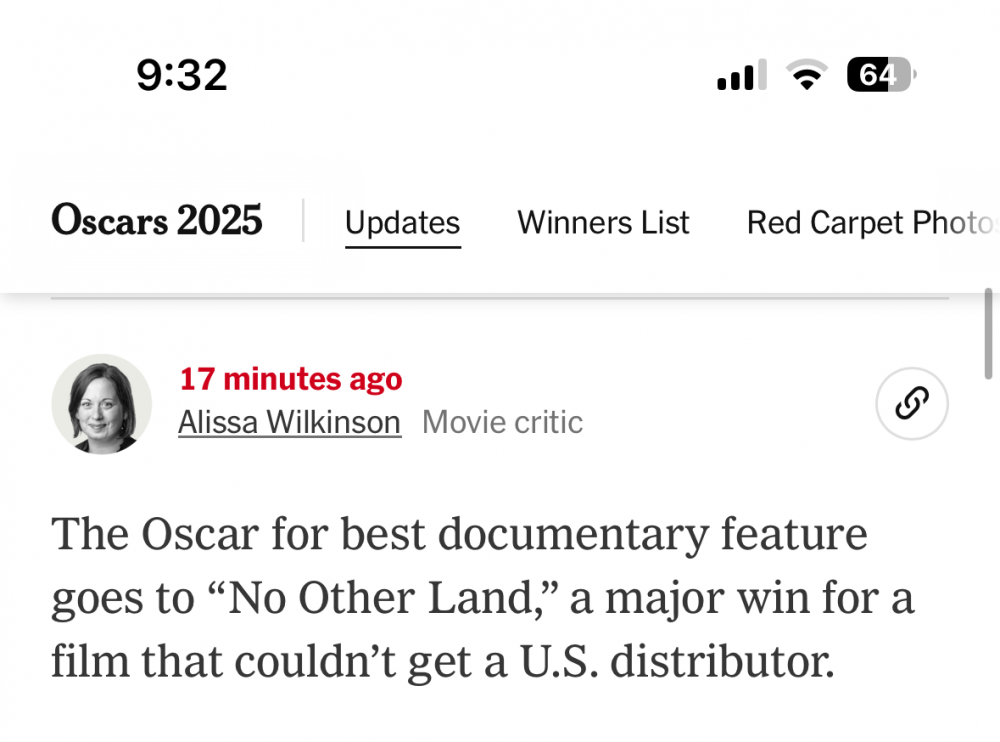
Task: Open the Alissa Wilkinson author link
Action: 289,423
